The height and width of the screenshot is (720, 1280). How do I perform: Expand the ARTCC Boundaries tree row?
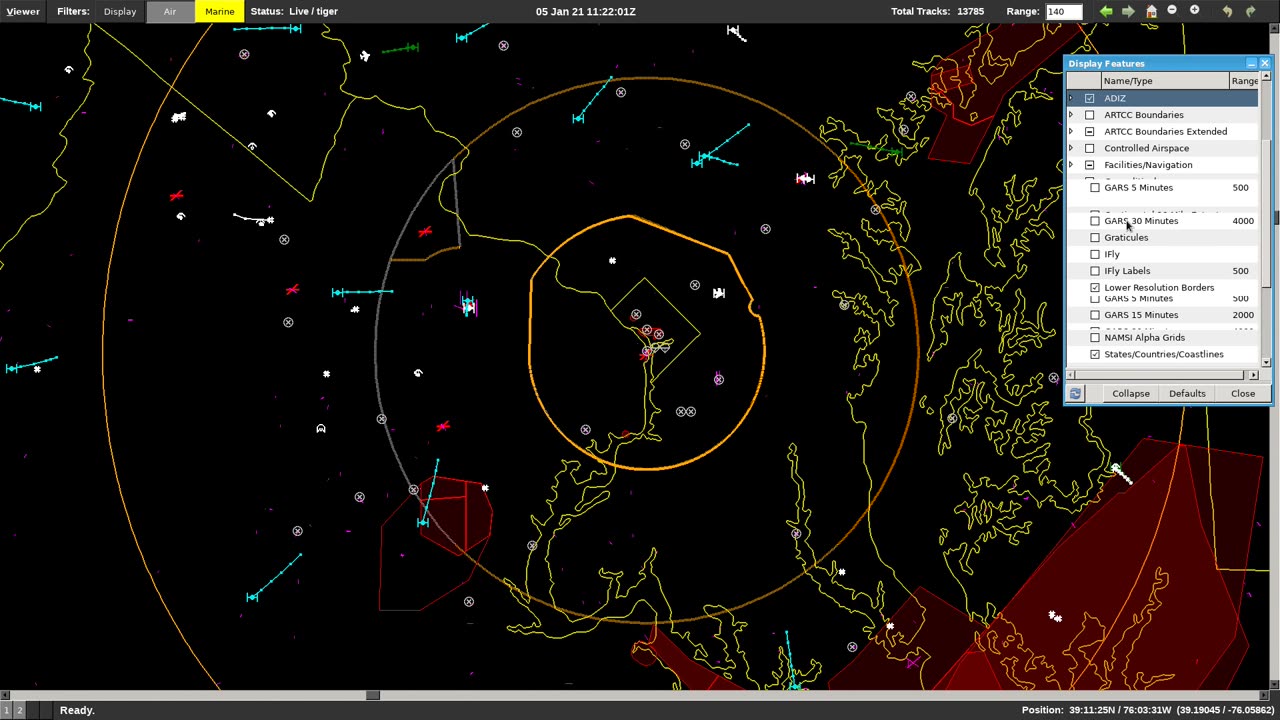[x=1071, y=115]
